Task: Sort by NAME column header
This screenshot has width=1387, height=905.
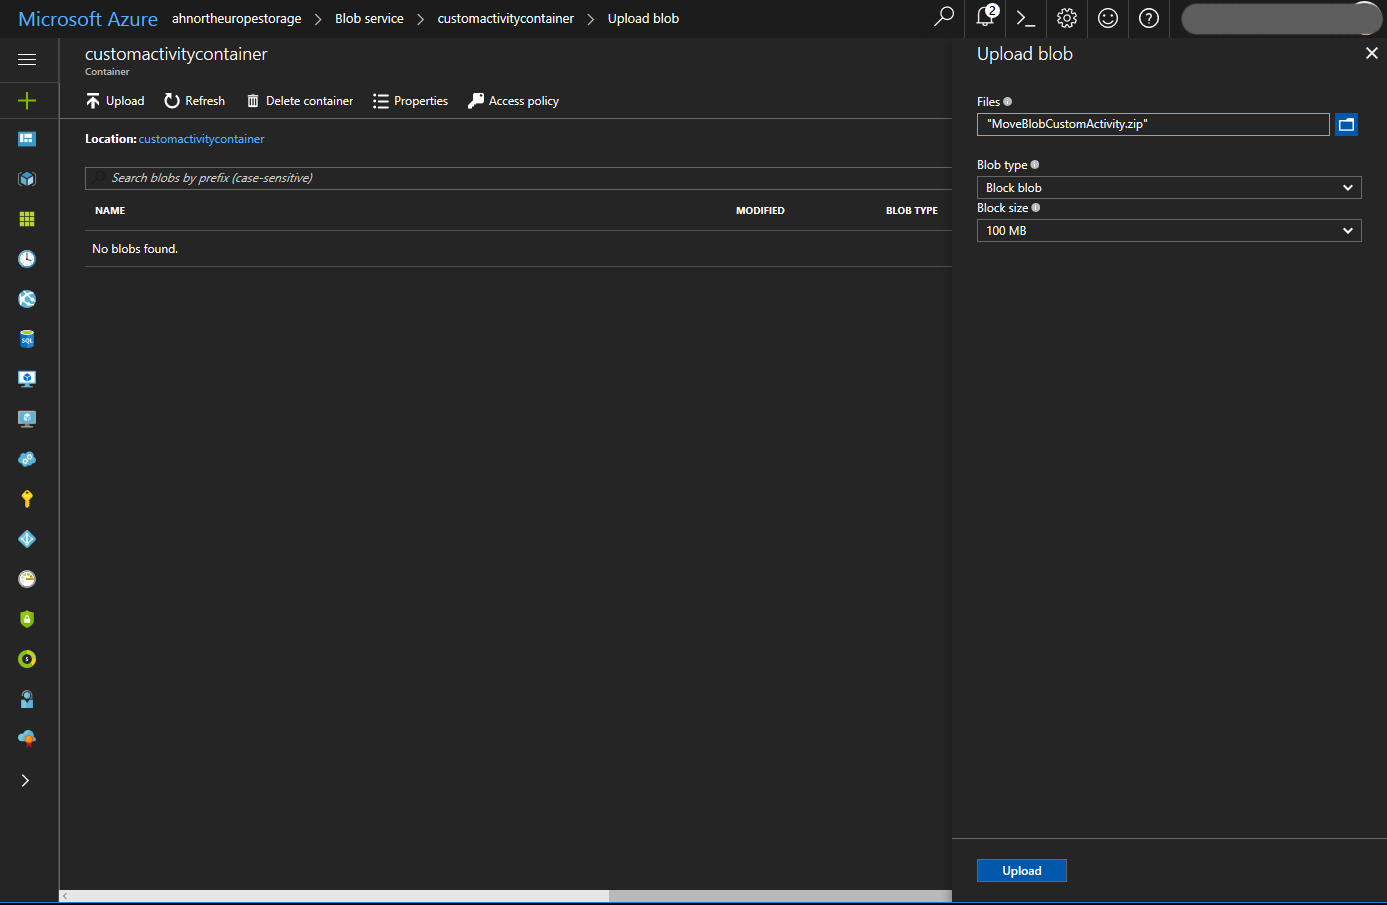Action: 110,211
